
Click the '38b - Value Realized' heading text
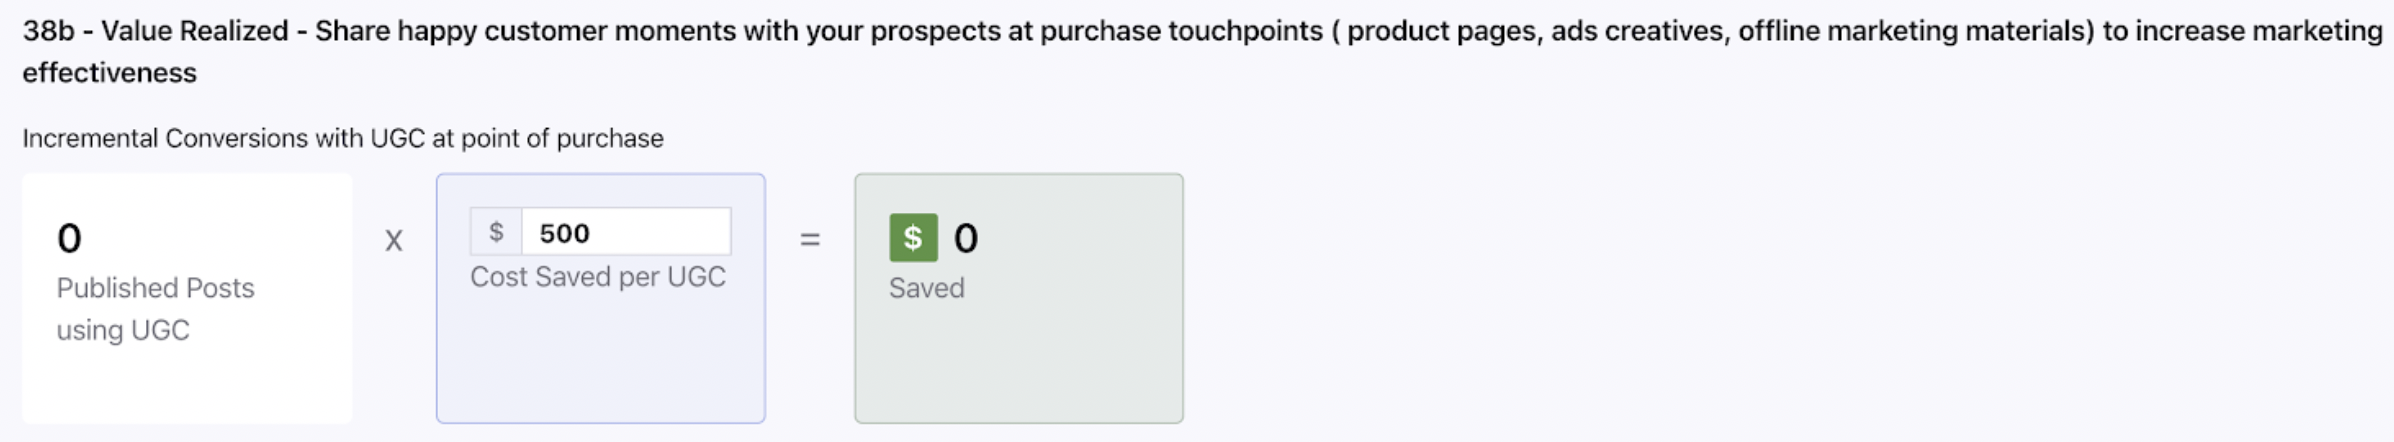pos(155,31)
